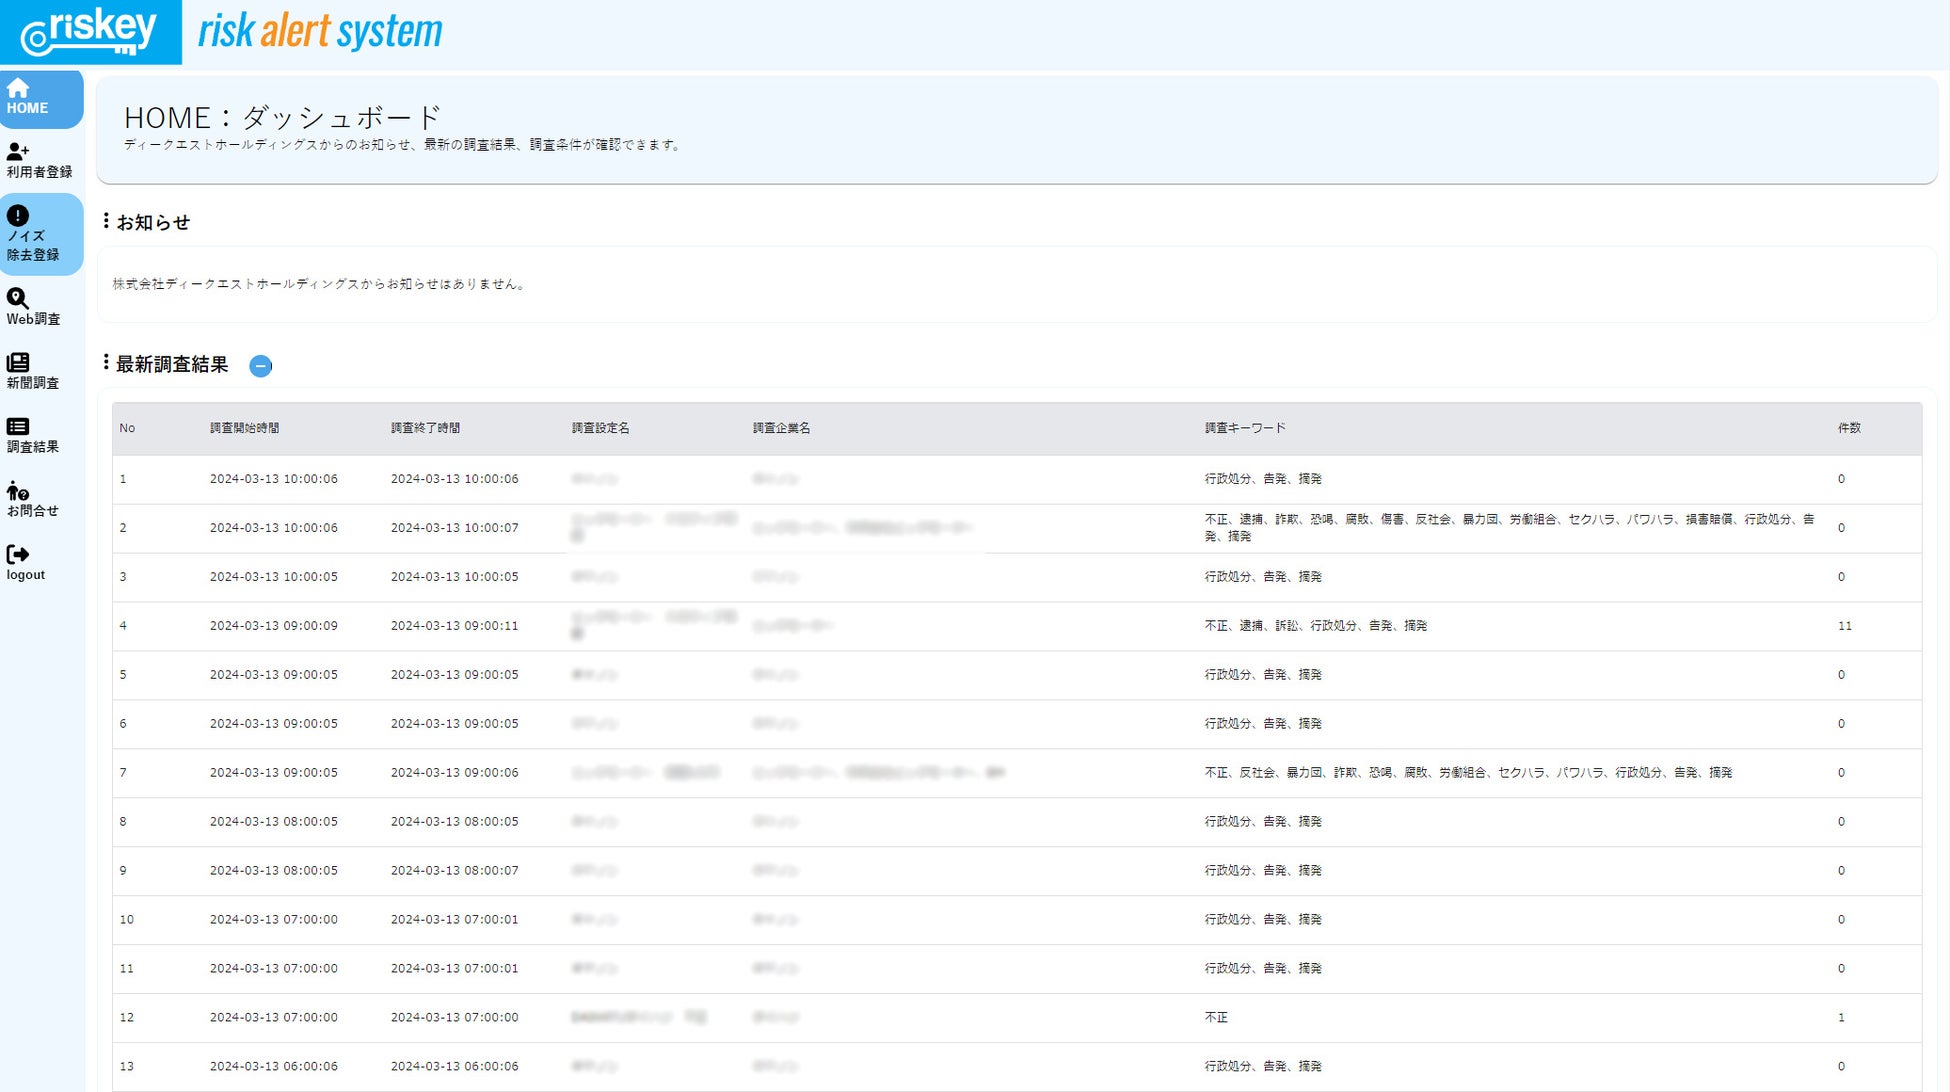Click the 件数 column header
Viewport: 1950px width, 1092px height.
1849,428
